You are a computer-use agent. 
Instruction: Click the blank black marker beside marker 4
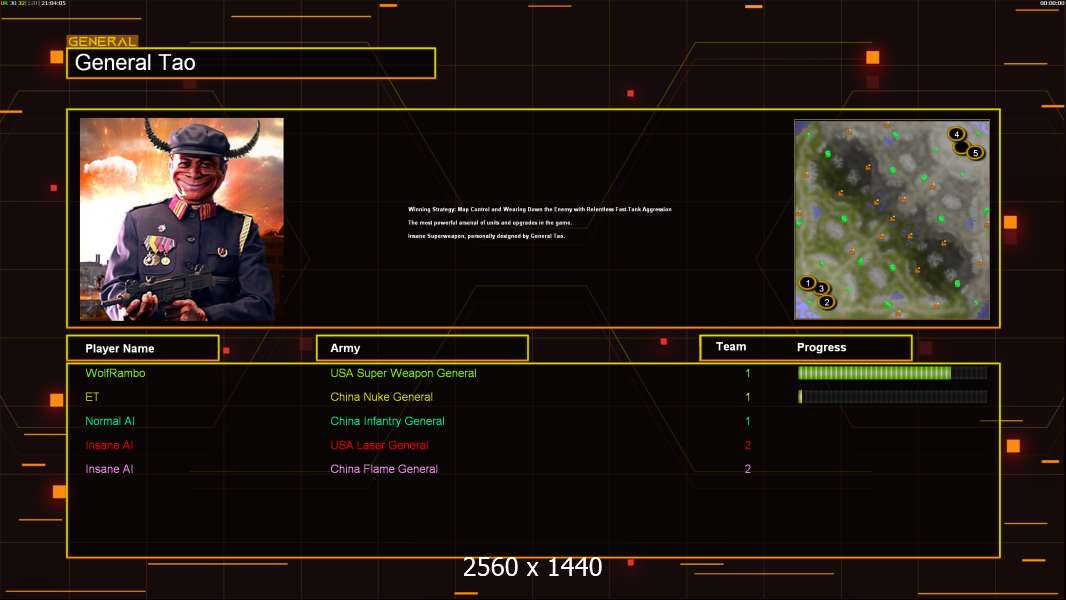click(x=961, y=147)
